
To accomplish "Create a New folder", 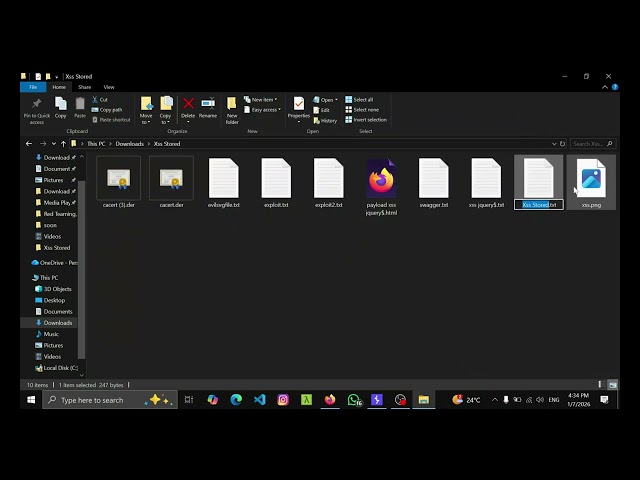I will coord(232,110).
